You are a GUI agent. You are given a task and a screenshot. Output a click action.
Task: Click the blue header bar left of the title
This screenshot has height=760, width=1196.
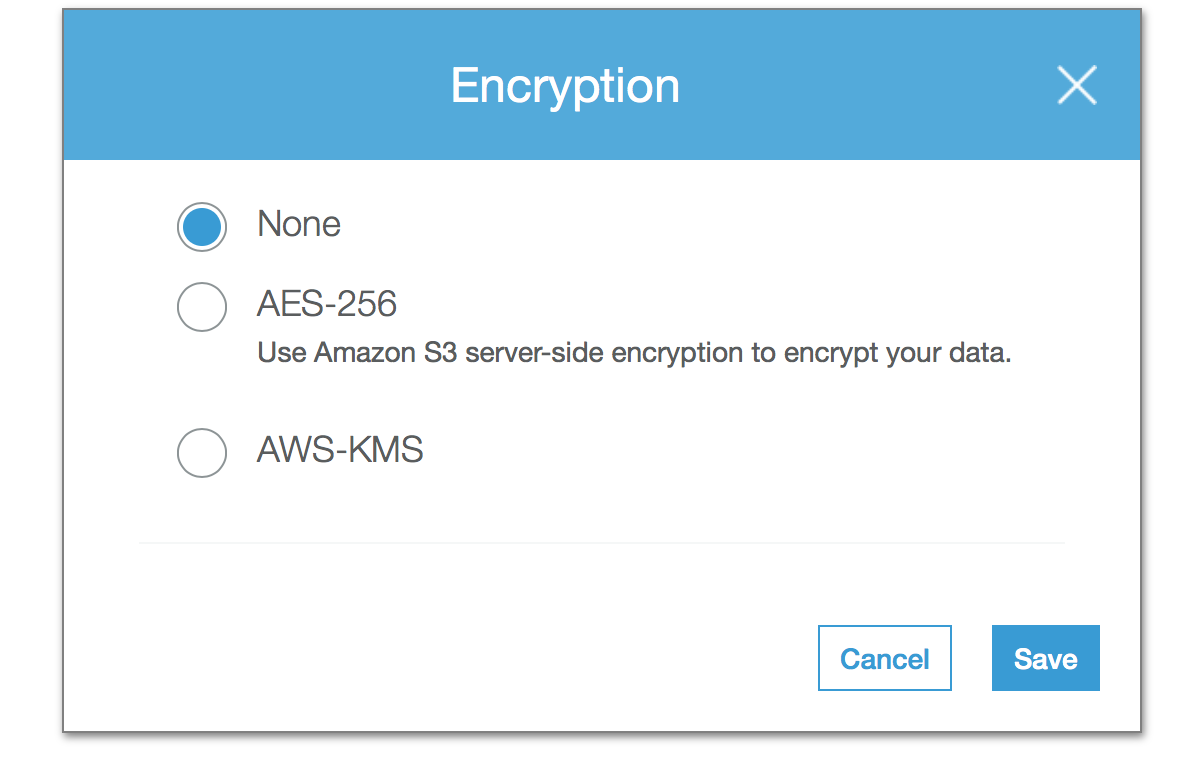pos(250,86)
